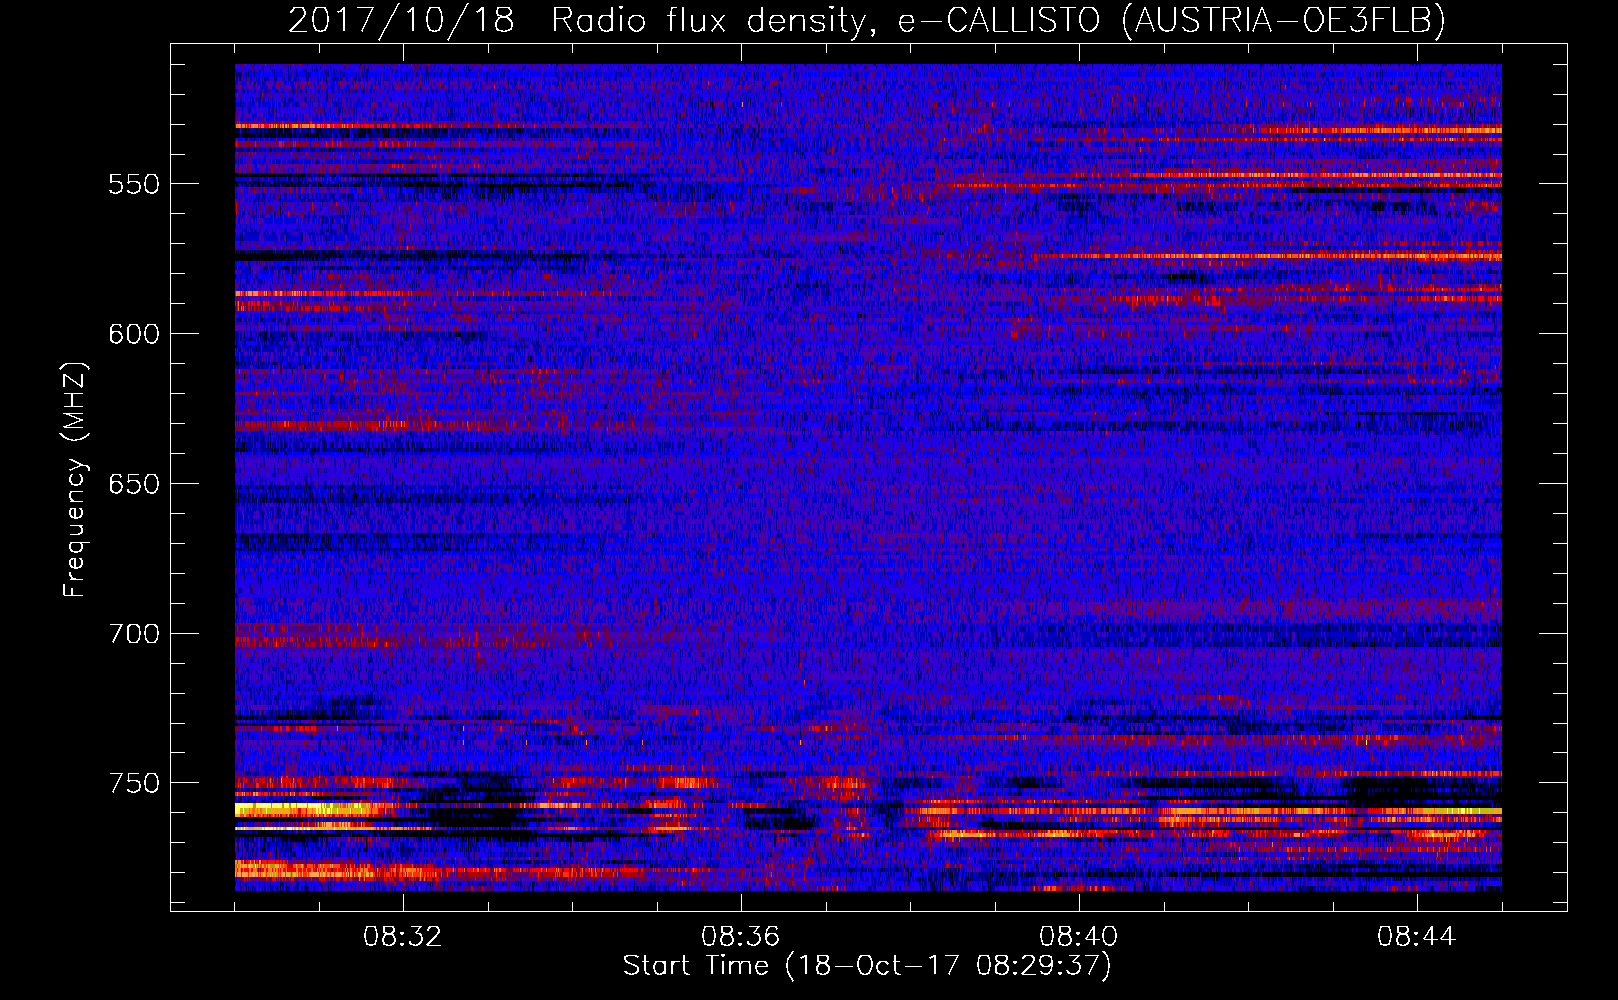The width and height of the screenshot is (1618, 1000).
Task: Click the 700 frequency tick label
Action: pos(134,634)
